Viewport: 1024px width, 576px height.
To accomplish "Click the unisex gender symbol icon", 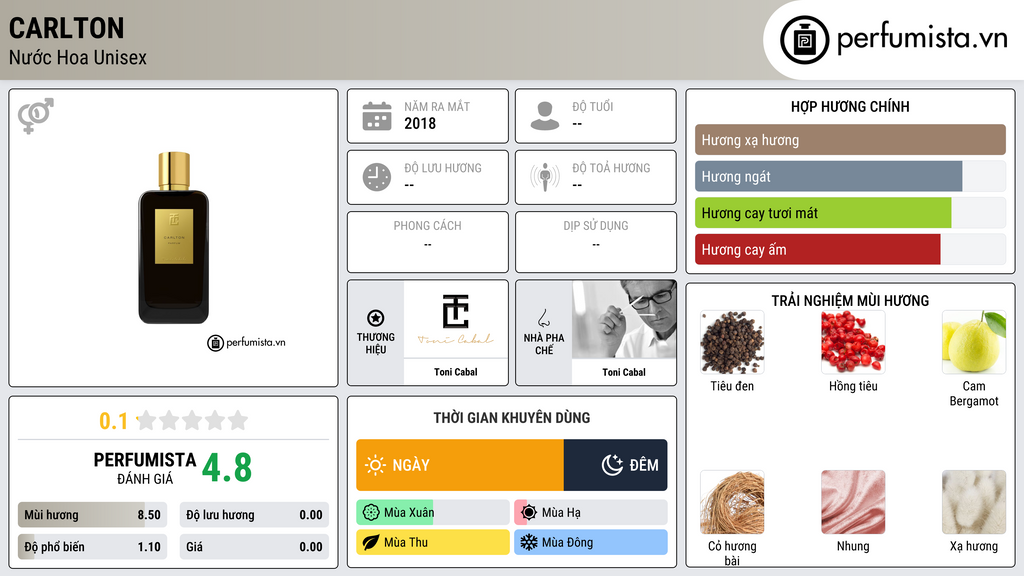I will coord(36,116).
